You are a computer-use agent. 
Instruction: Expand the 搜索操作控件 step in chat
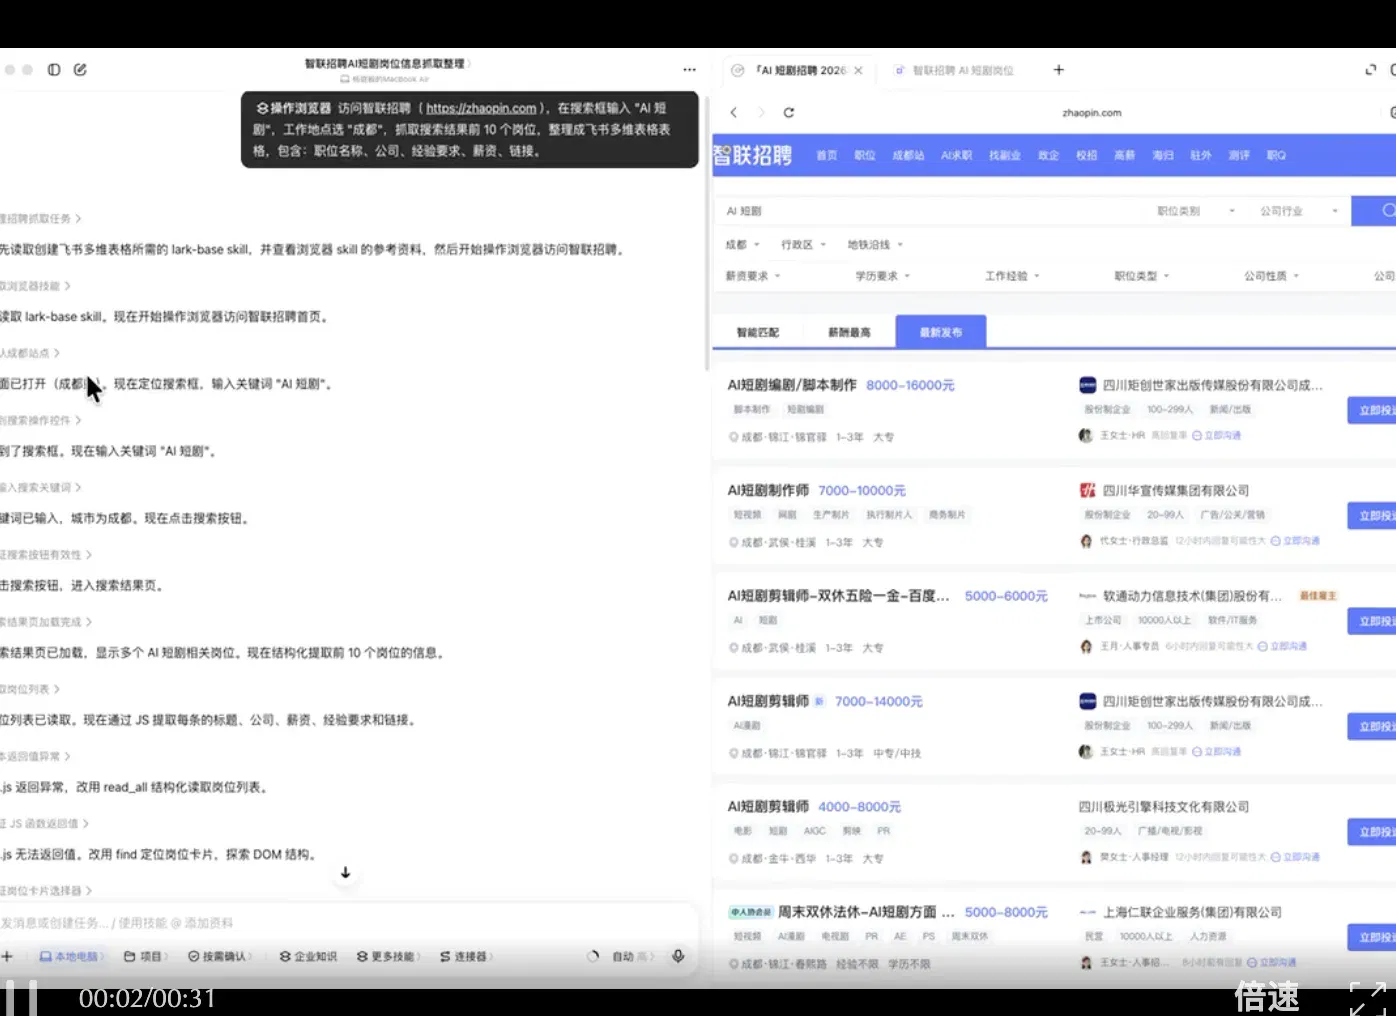(x=41, y=420)
